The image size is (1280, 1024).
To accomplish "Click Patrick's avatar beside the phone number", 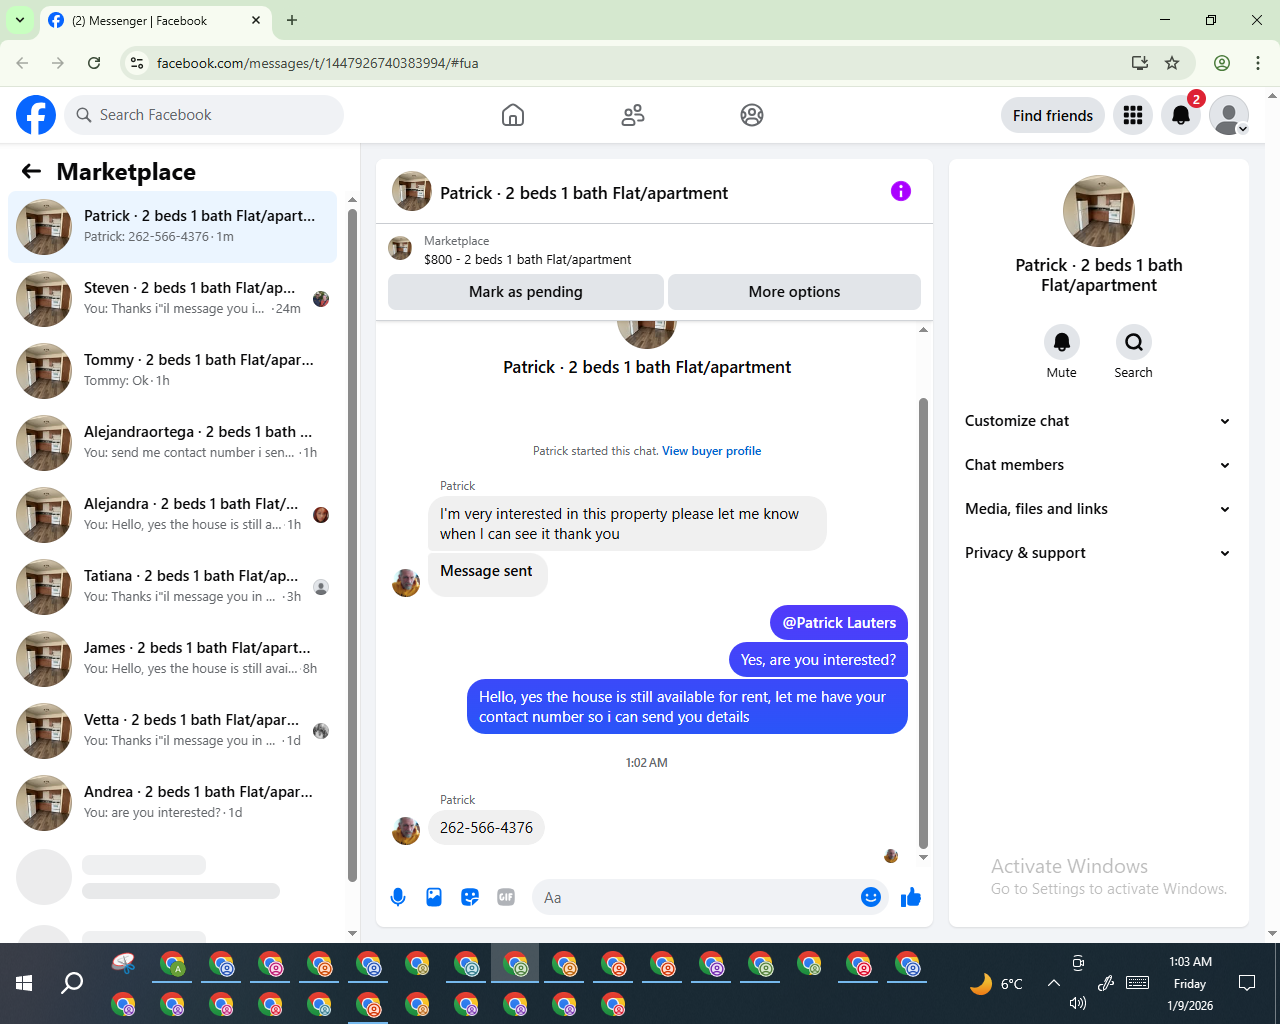I will coord(406,830).
